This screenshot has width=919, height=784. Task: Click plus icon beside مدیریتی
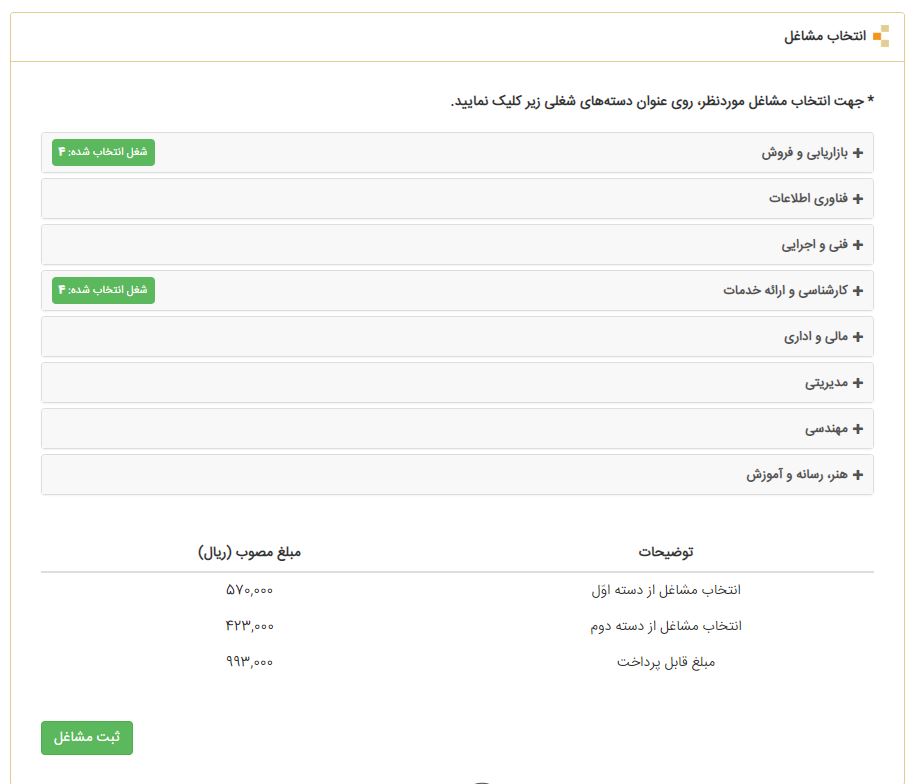click(x=858, y=383)
